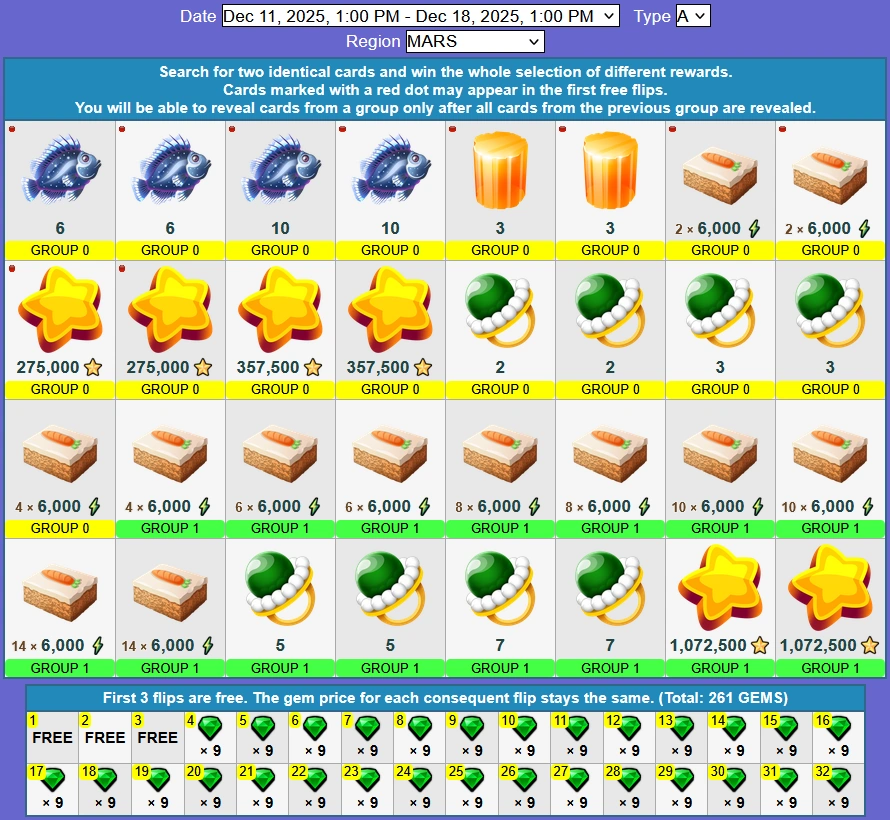Viewport: 890px width, 820px height.
Task: Click the green gem for flip 15
Action: [x=787, y=728]
